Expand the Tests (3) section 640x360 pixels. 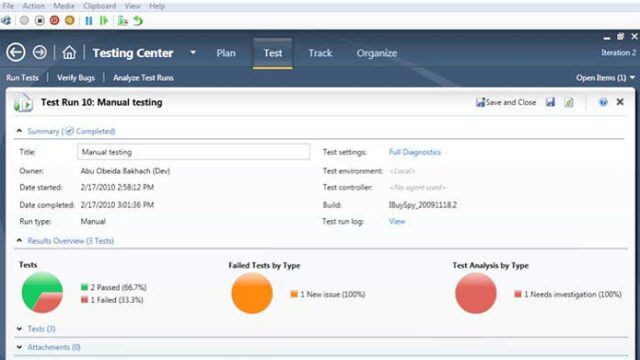point(19,329)
